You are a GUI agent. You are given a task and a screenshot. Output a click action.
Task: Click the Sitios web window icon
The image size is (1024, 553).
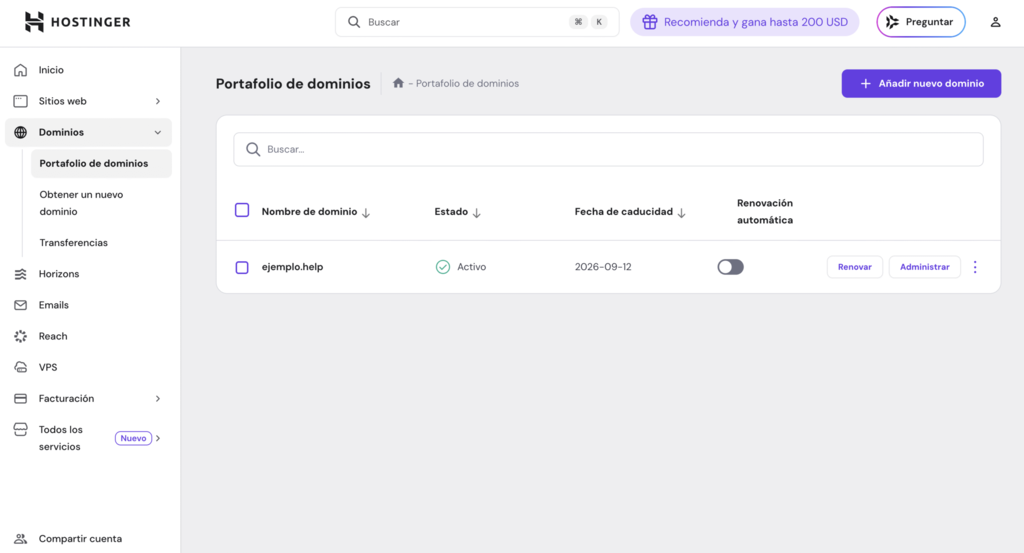[21, 101]
